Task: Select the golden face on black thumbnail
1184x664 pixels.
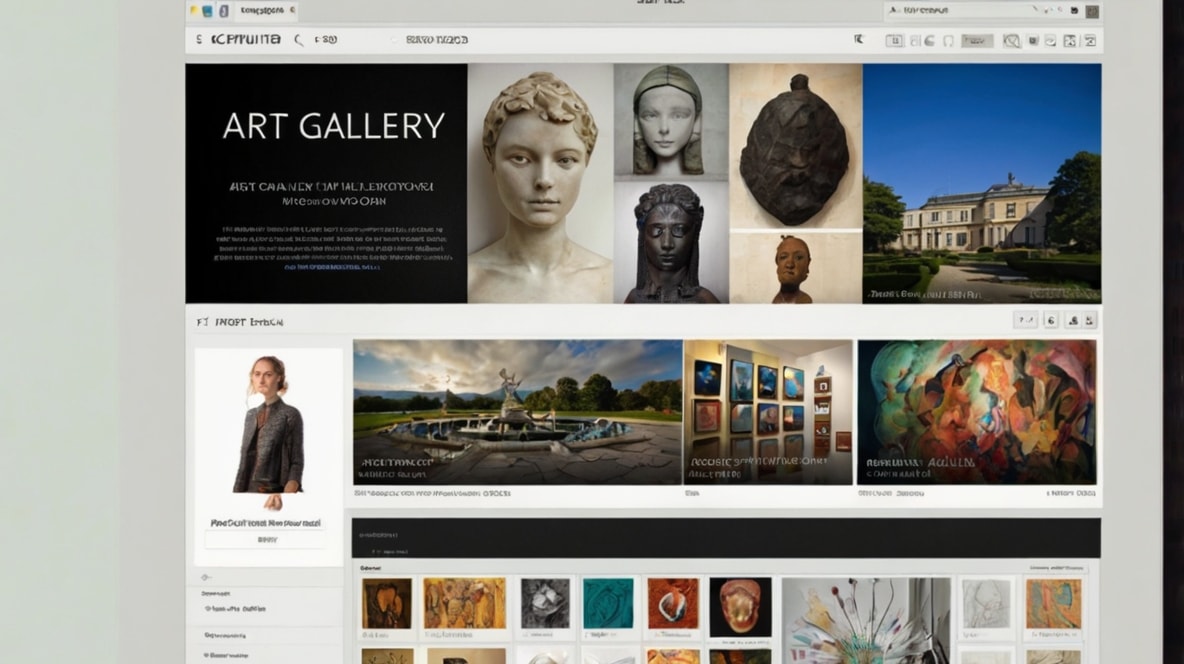Action: [x=740, y=607]
